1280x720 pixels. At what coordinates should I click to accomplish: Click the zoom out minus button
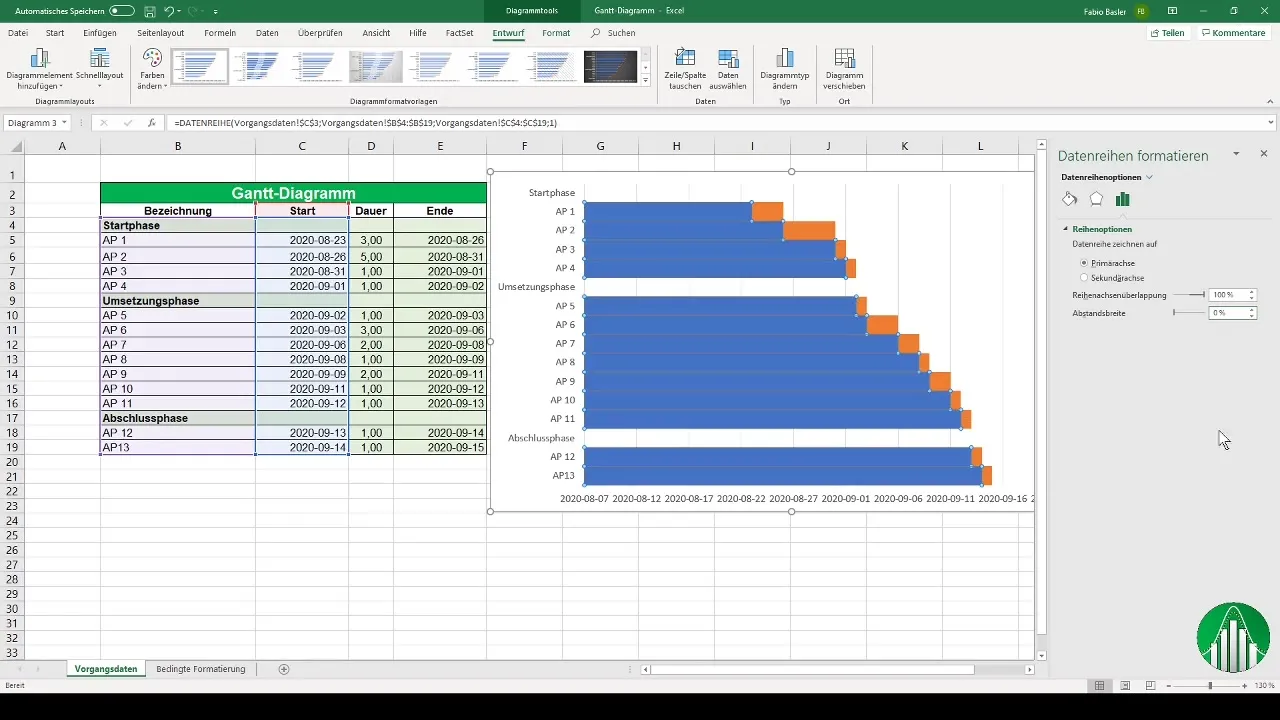pos(1166,686)
